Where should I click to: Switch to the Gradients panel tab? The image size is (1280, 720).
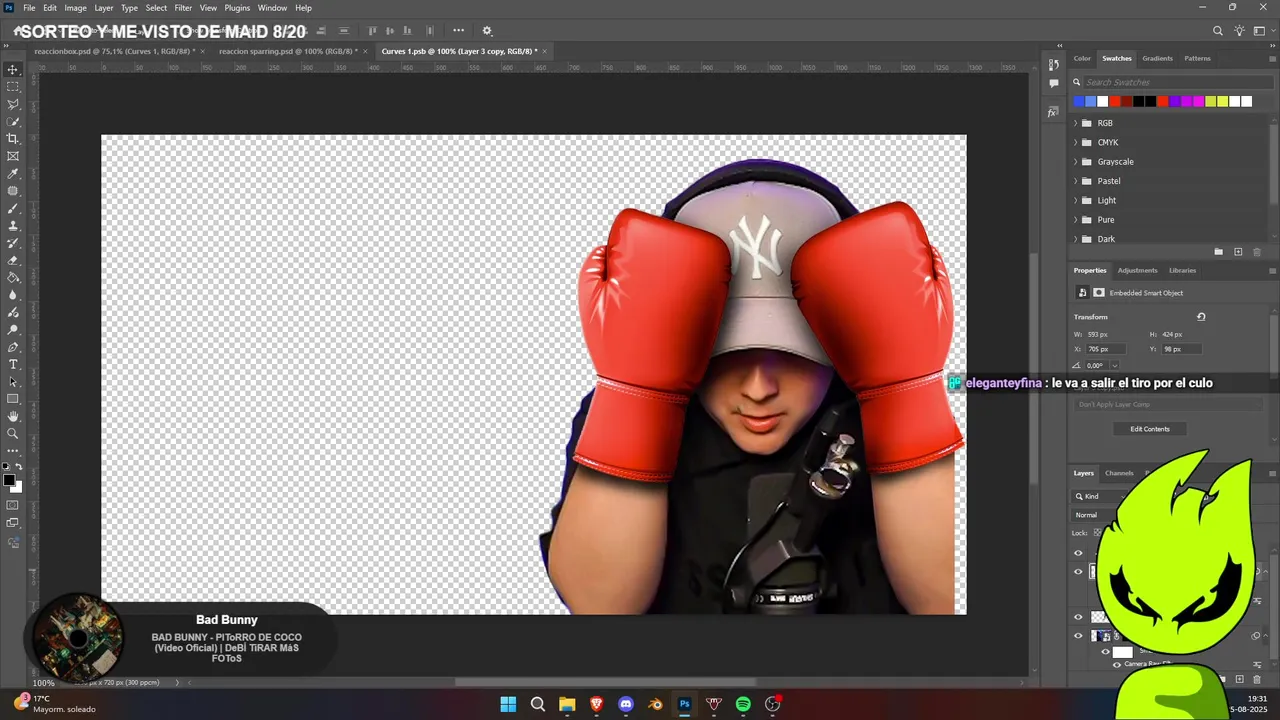[1157, 58]
